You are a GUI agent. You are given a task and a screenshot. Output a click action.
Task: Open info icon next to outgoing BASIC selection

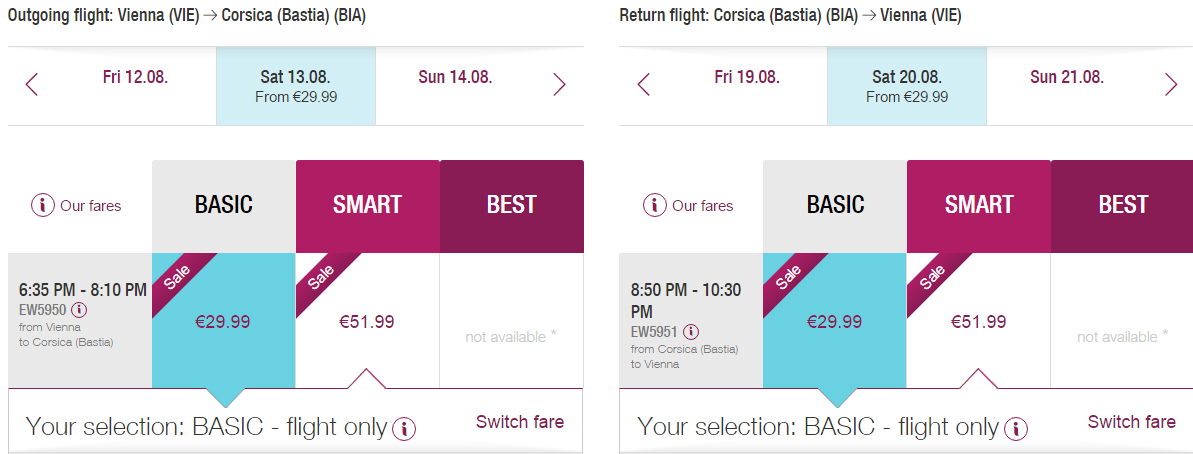pos(404,429)
